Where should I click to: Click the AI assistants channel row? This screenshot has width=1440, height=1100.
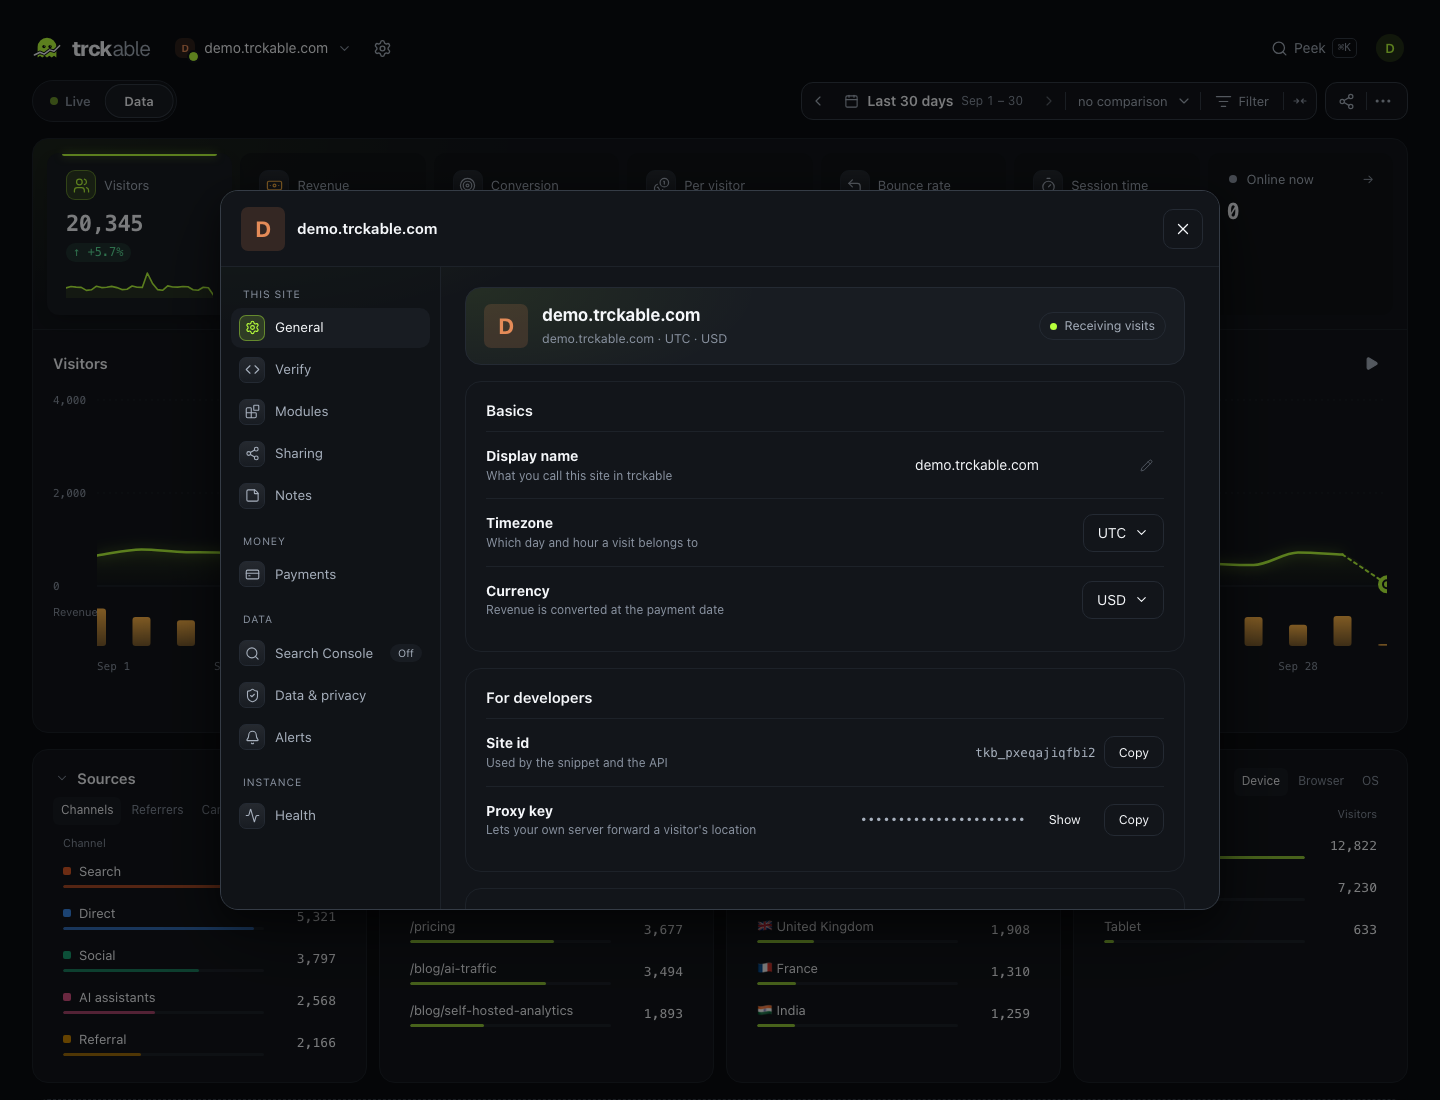click(x=200, y=1000)
